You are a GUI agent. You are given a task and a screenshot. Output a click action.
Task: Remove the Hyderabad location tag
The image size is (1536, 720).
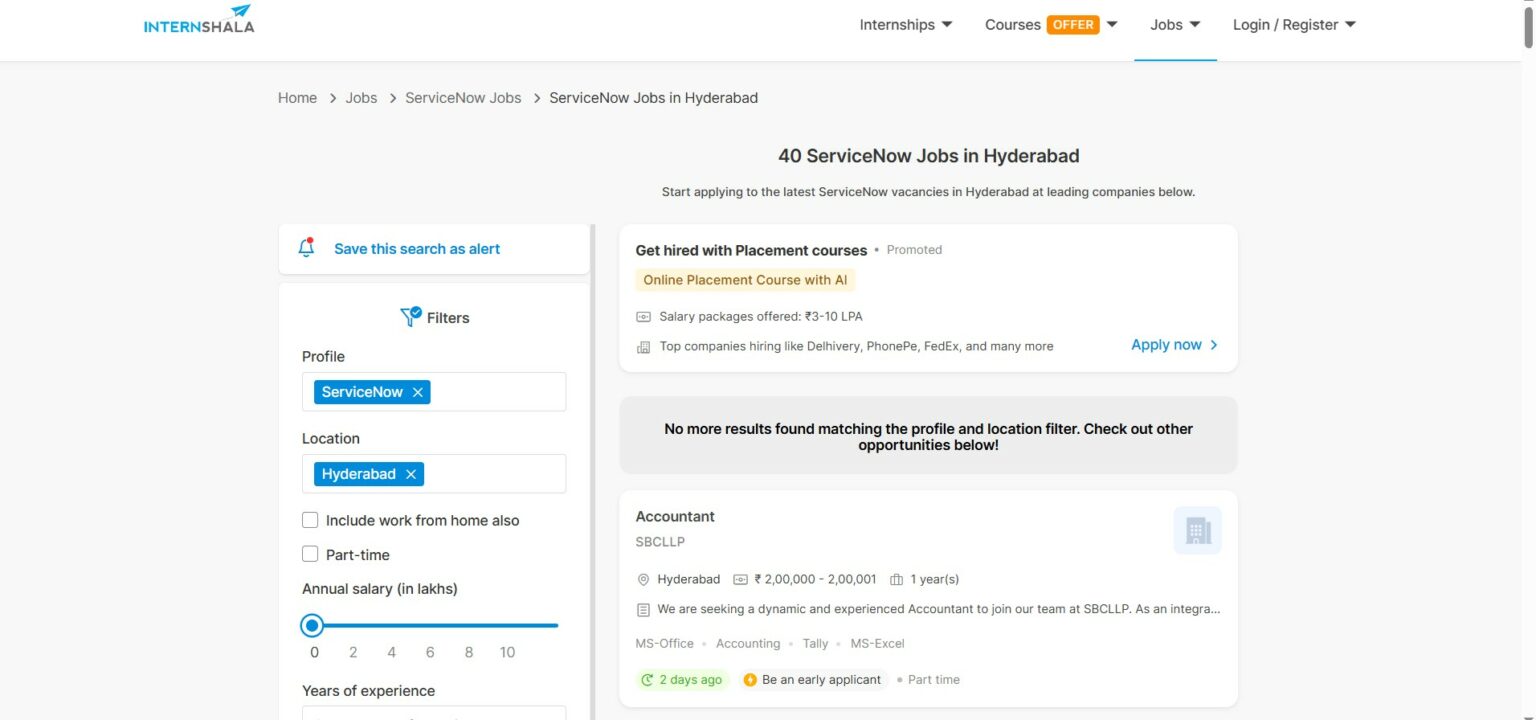[x=410, y=474]
